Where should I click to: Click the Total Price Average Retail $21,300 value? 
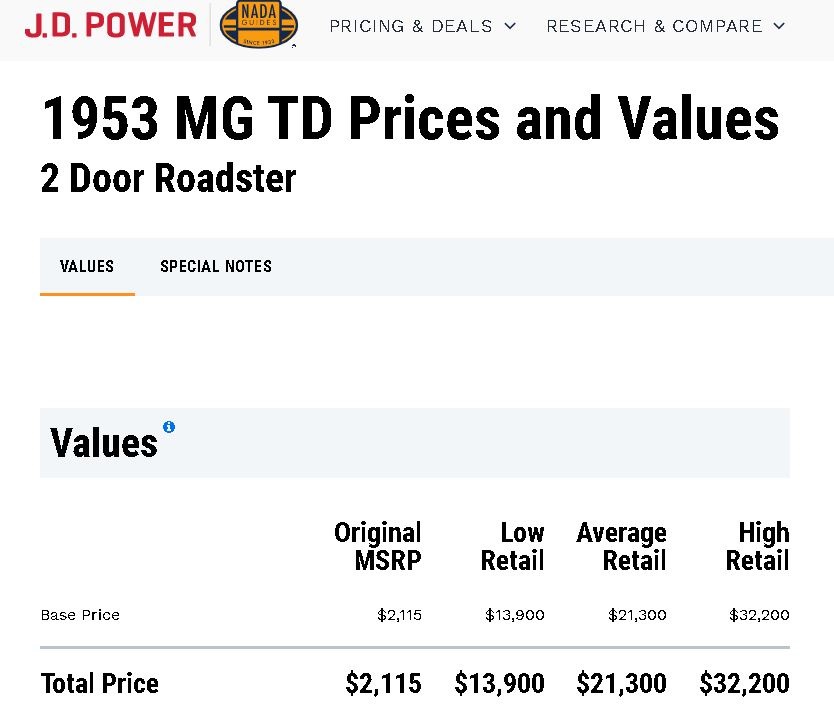(621, 684)
